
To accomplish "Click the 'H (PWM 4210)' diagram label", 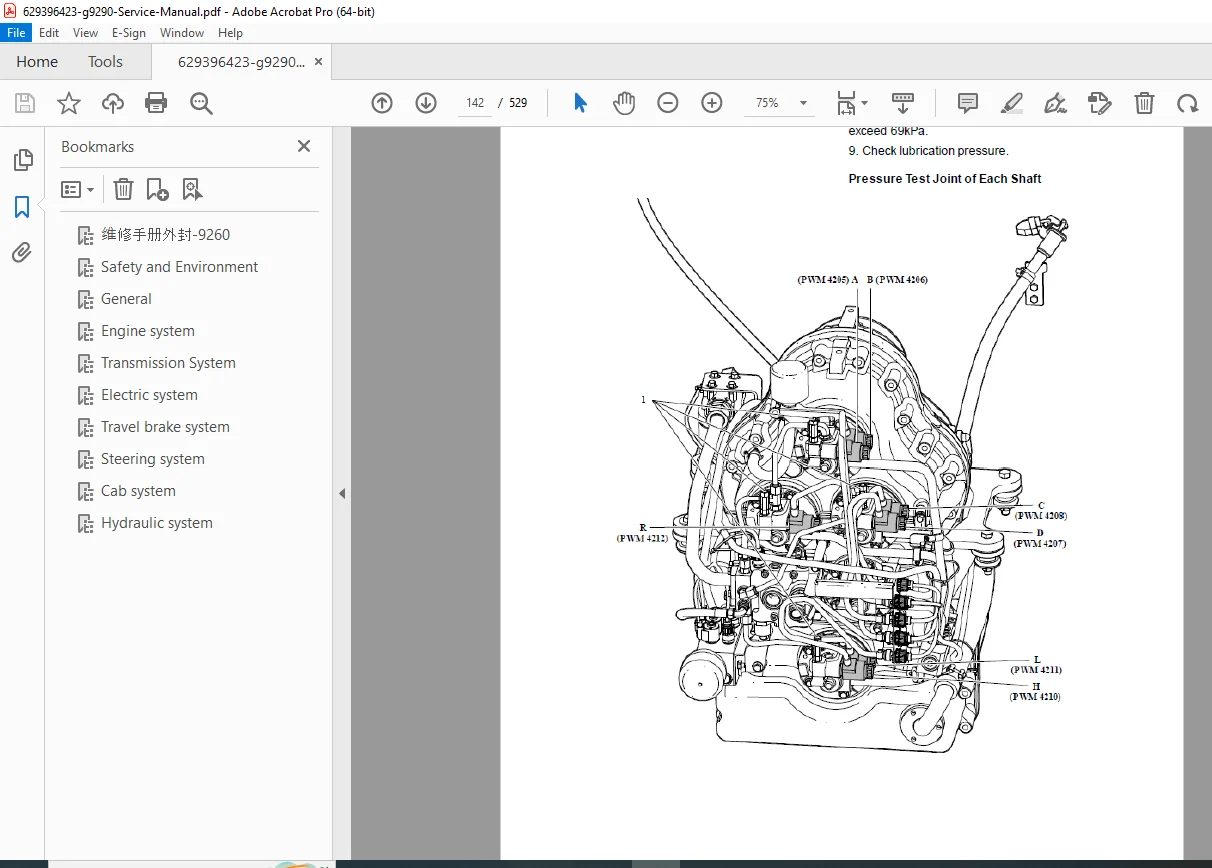I will click(1035, 691).
